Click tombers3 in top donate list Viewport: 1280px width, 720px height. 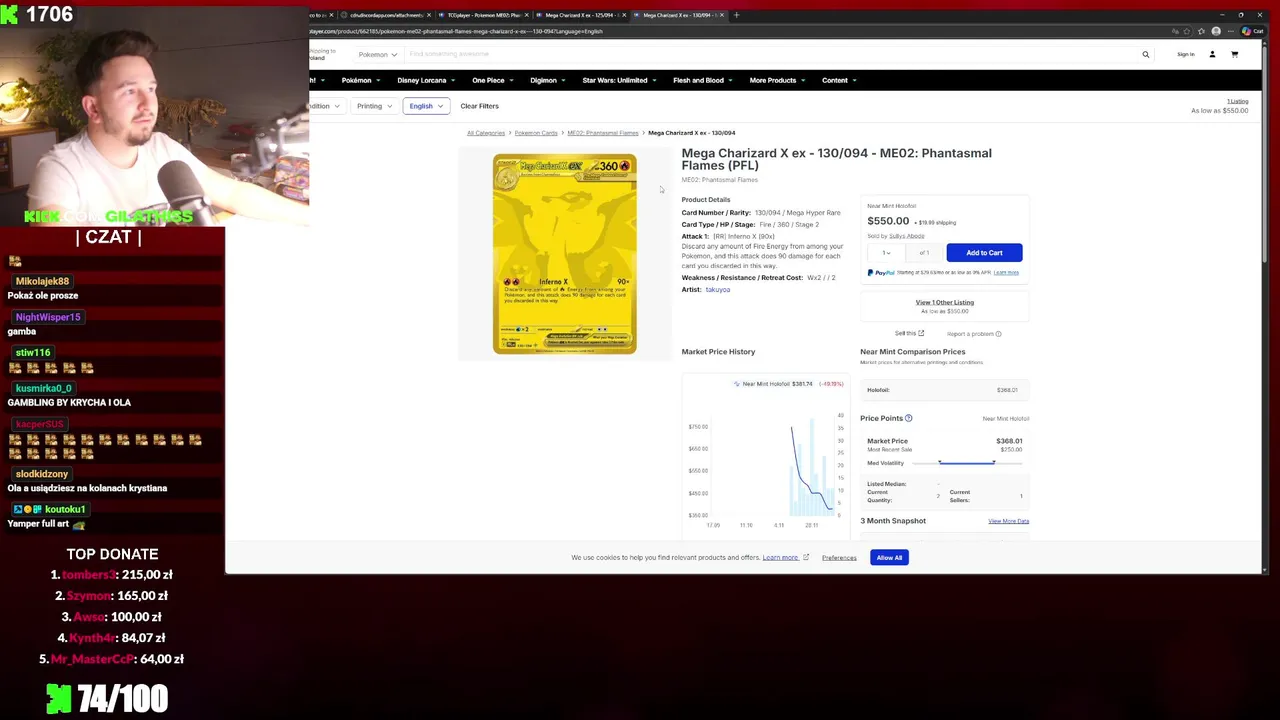(x=89, y=575)
